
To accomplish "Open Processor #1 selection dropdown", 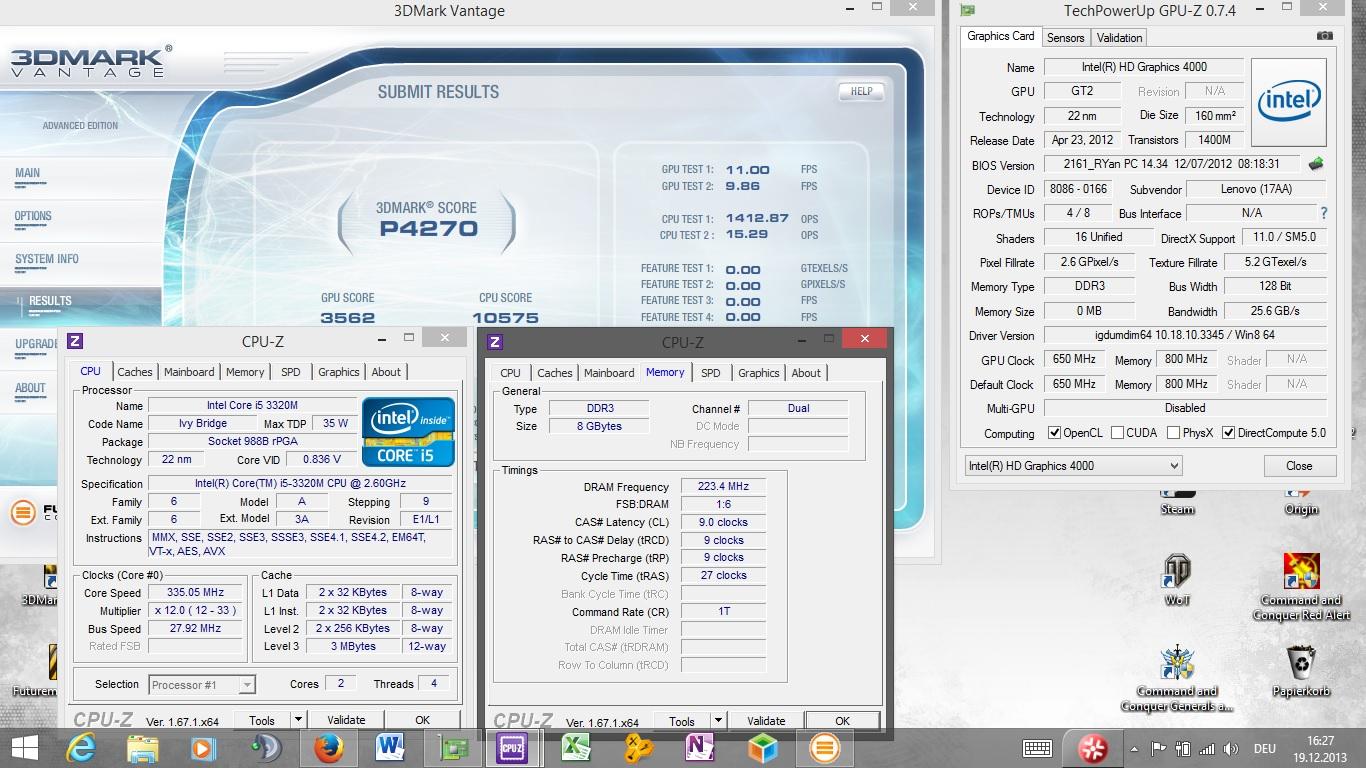I will click(x=202, y=685).
